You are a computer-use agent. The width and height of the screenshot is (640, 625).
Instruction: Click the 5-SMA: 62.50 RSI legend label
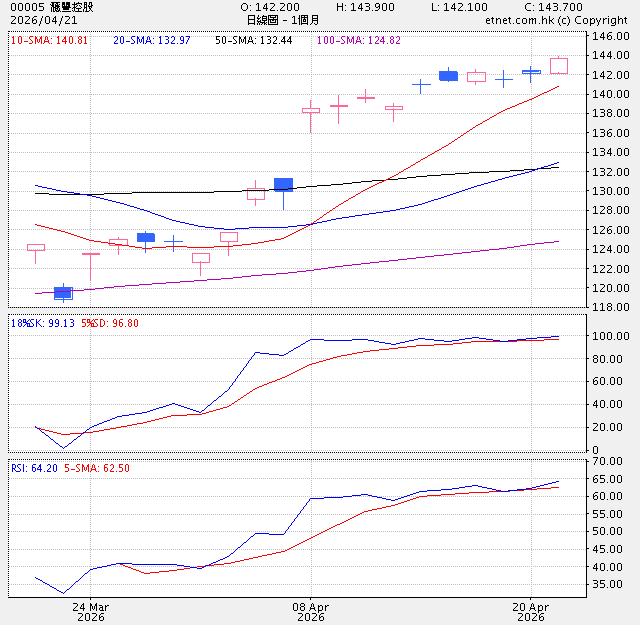pyautogui.click(x=97, y=468)
